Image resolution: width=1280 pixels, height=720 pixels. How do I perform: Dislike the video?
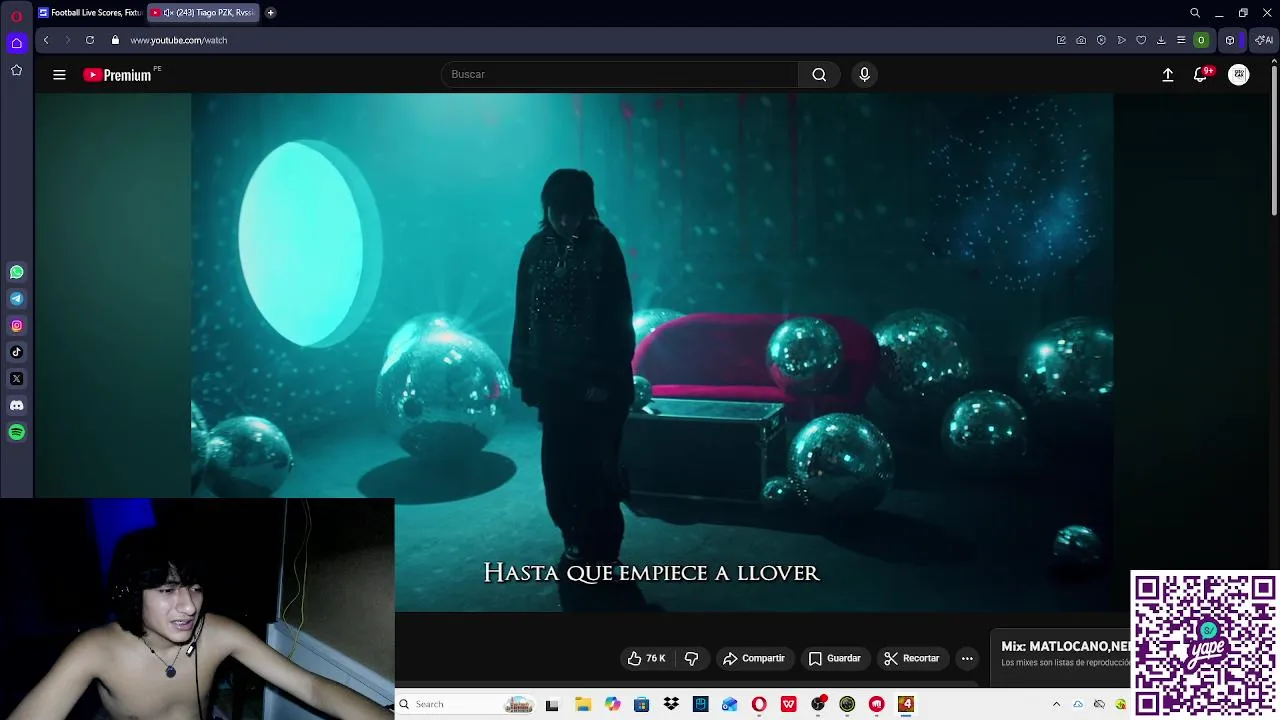click(691, 658)
